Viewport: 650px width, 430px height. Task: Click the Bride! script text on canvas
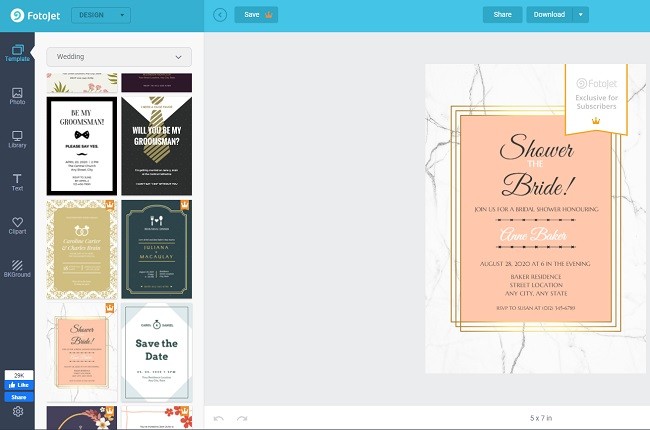point(538,185)
